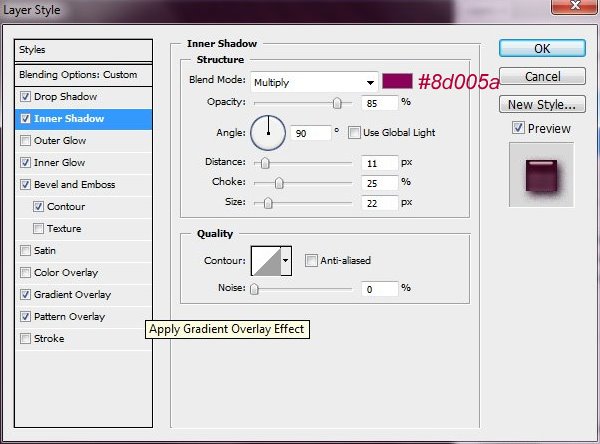Enable the Stroke effect checkbox
The image size is (600, 444).
click(x=25, y=339)
